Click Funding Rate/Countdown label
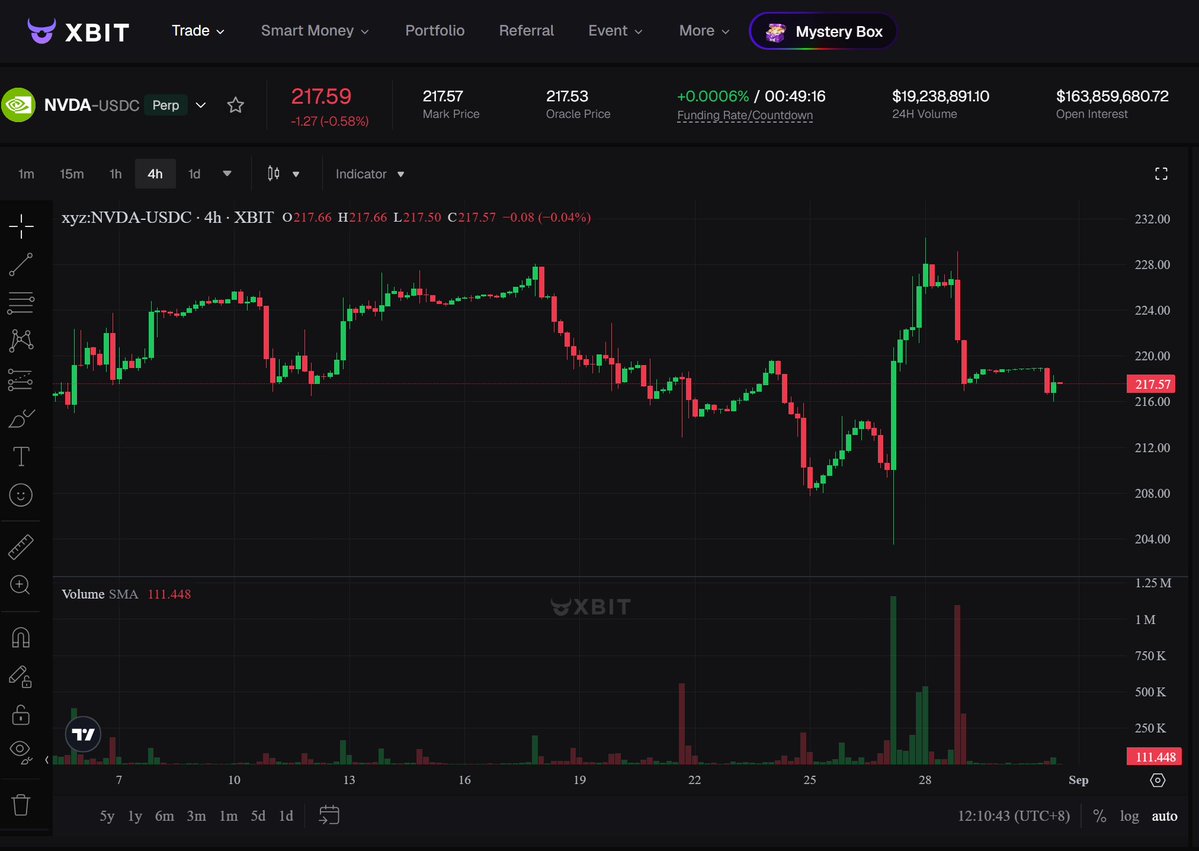This screenshot has width=1199, height=851. pos(745,115)
